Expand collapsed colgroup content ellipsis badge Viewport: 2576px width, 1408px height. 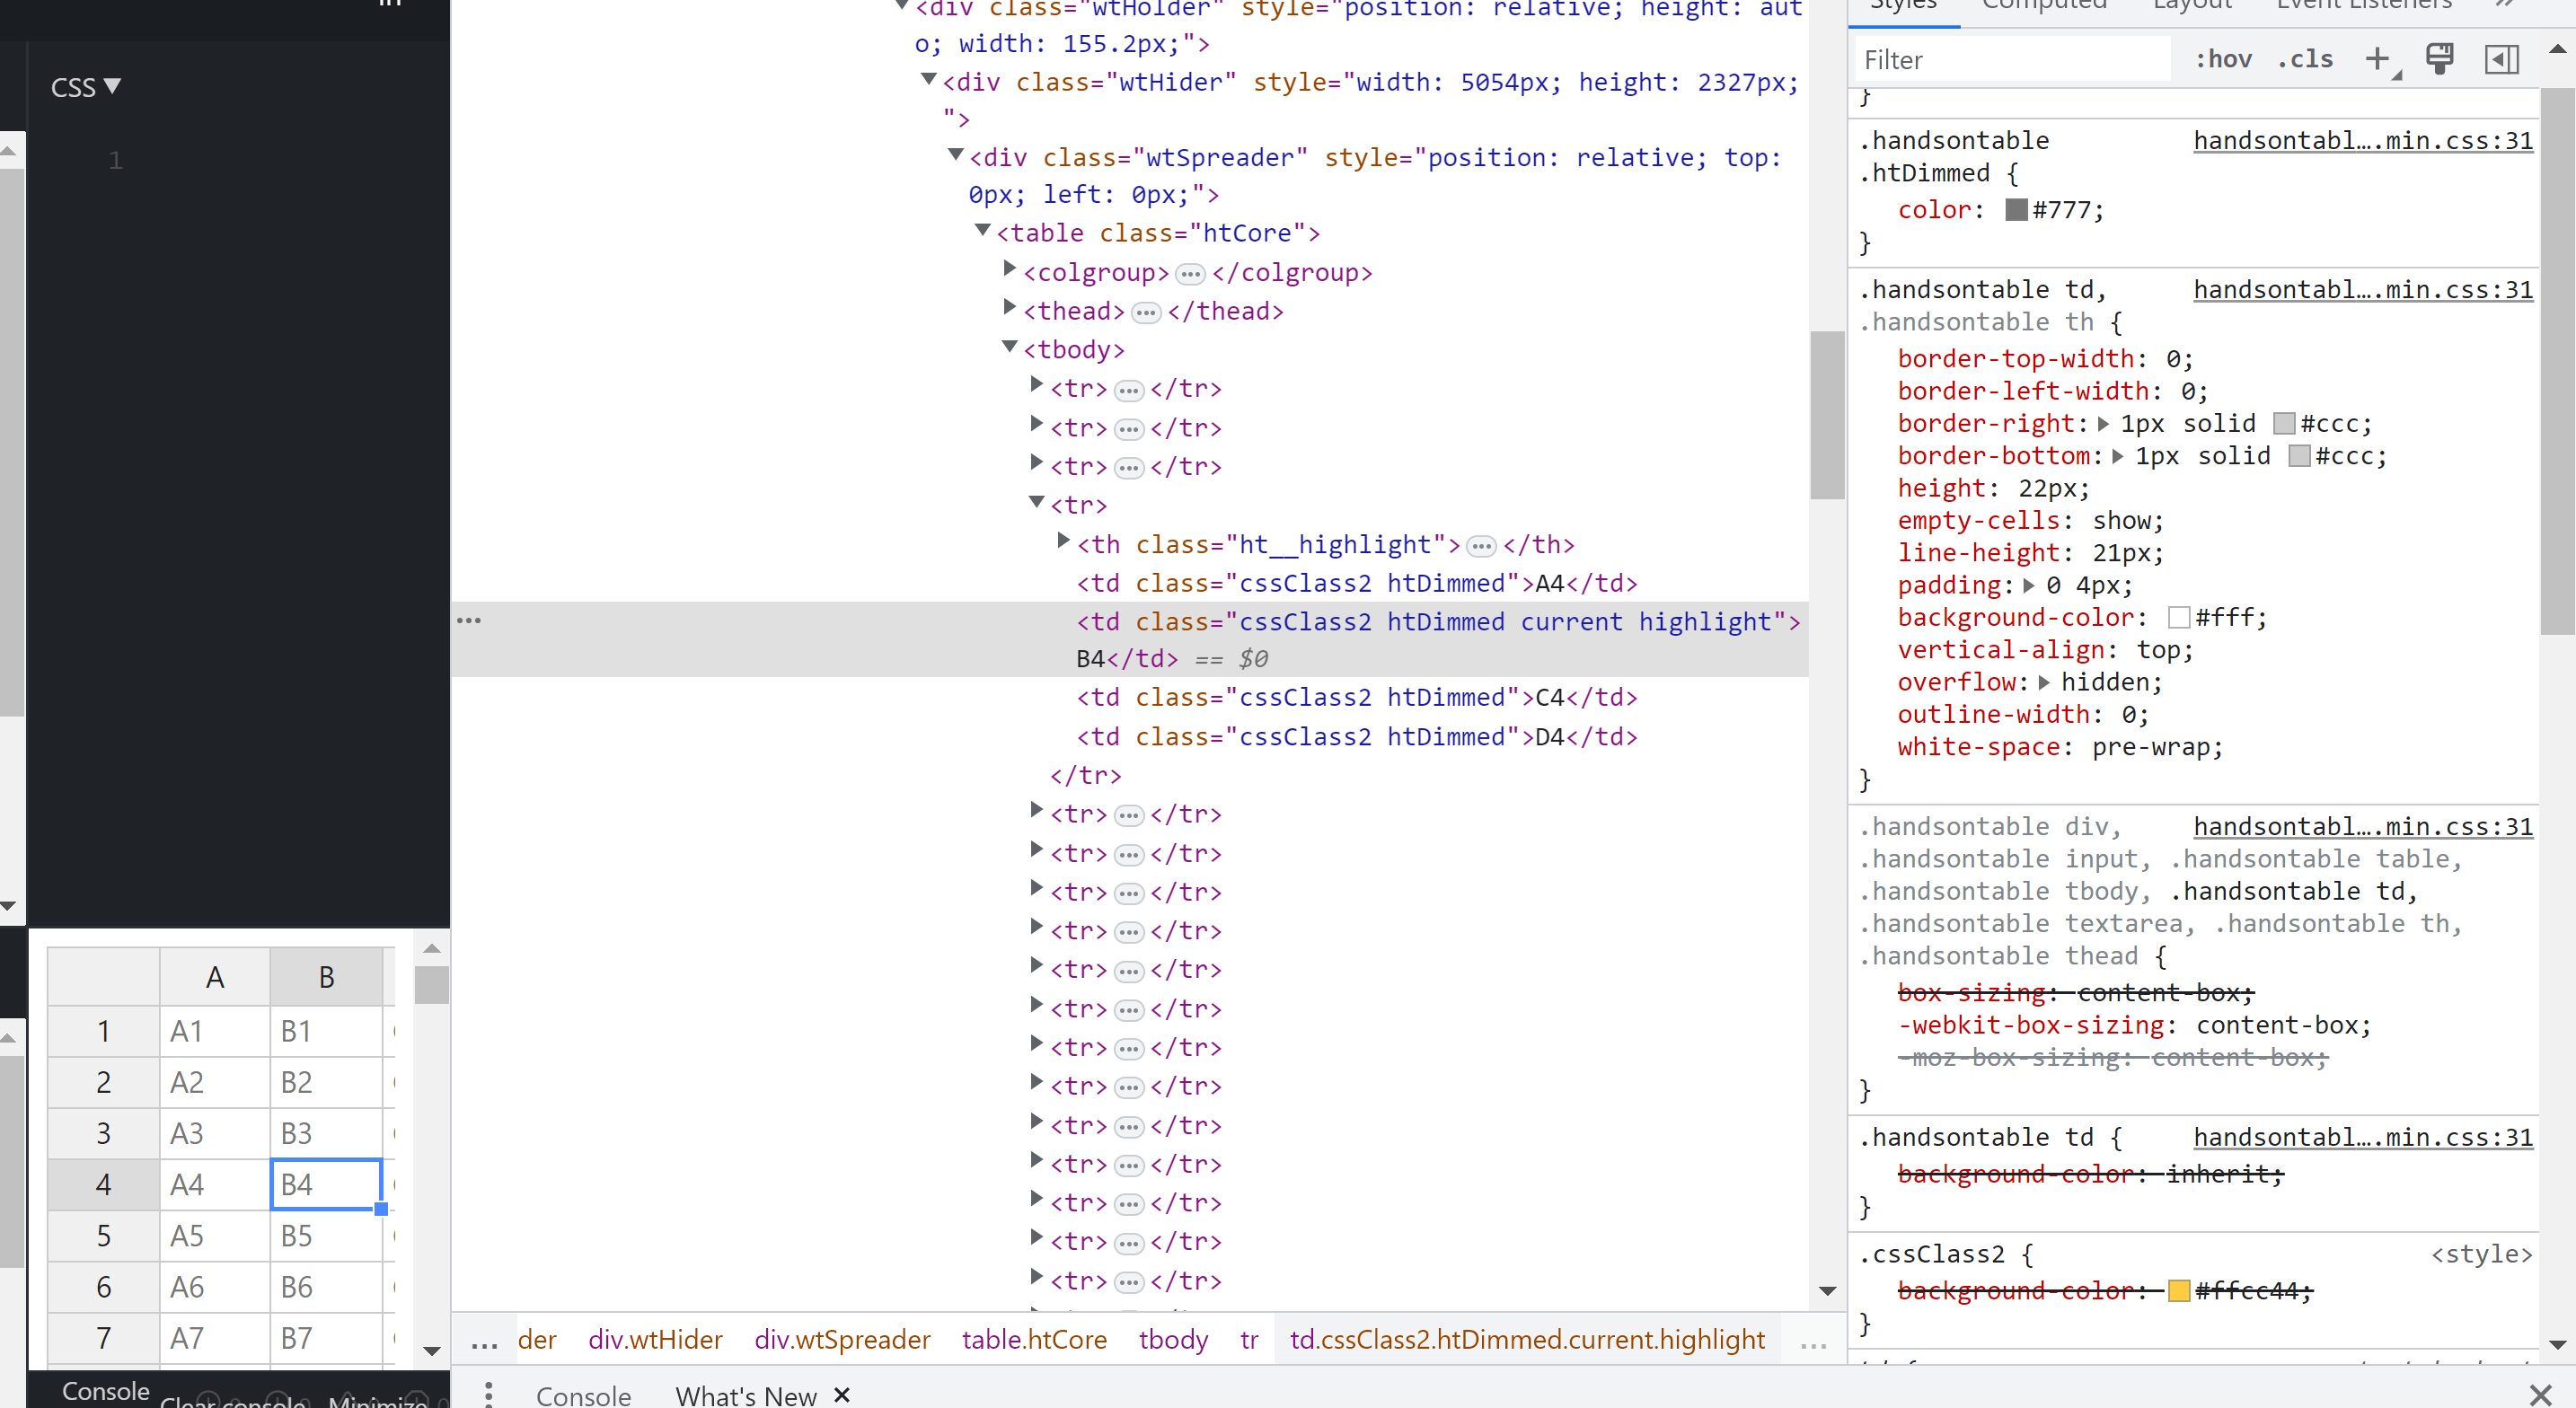1190,273
